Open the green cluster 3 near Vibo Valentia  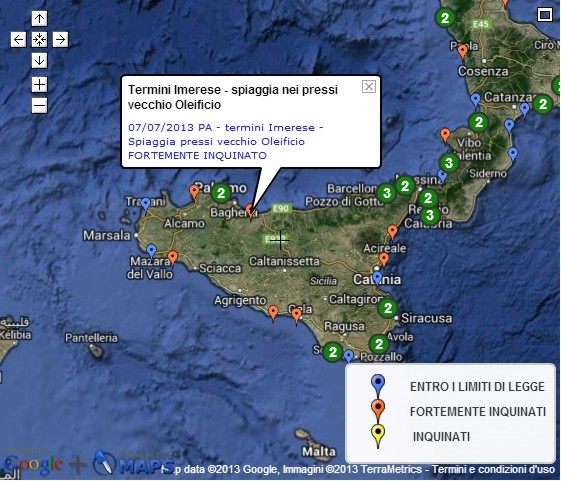click(449, 163)
